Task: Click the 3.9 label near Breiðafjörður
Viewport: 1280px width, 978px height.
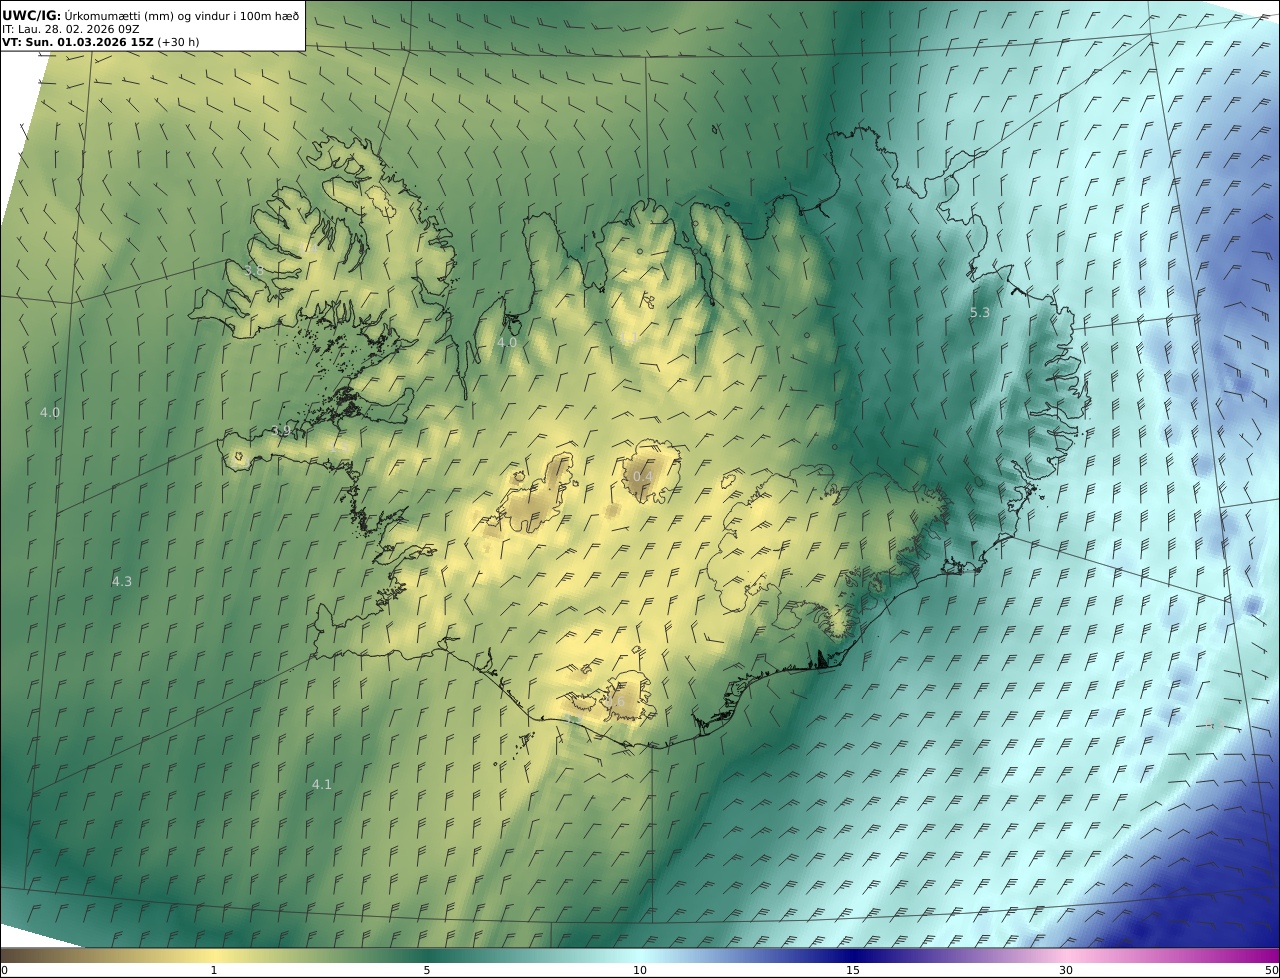Action: [x=281, y=431]
